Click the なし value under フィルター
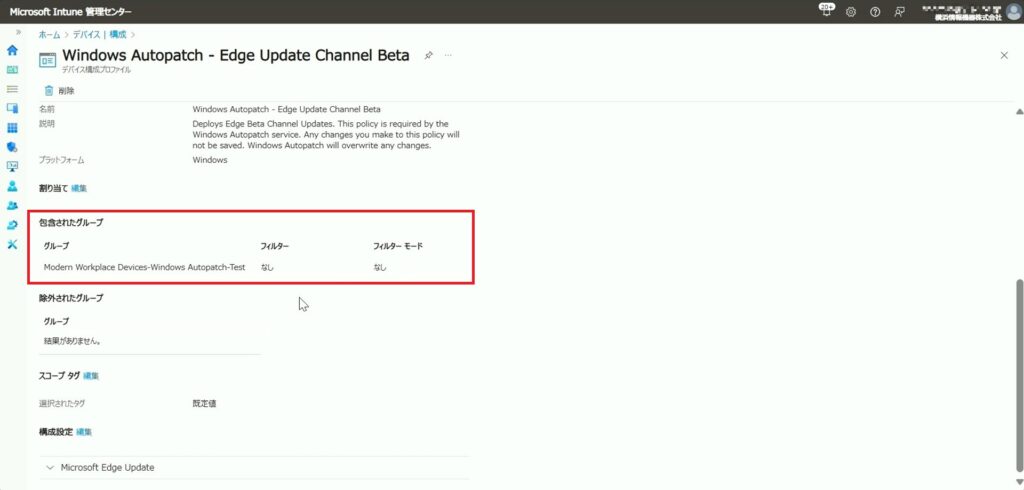 pyautogui.click(x=267, y=267)
